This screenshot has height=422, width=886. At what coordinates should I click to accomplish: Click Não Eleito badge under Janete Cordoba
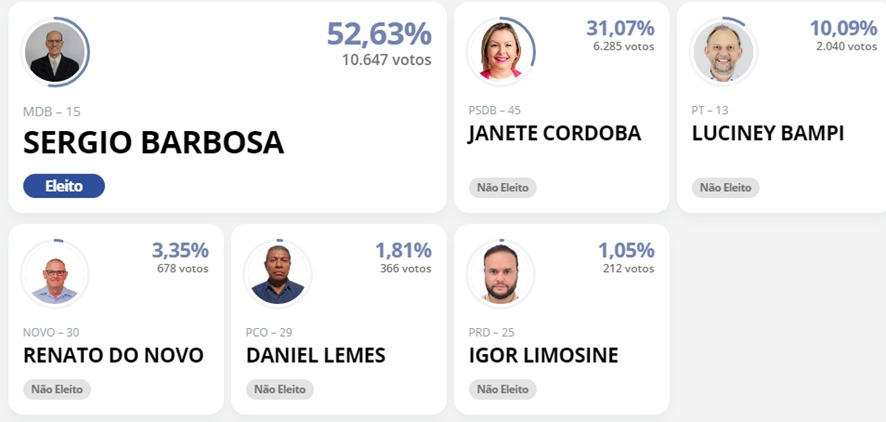502,188
